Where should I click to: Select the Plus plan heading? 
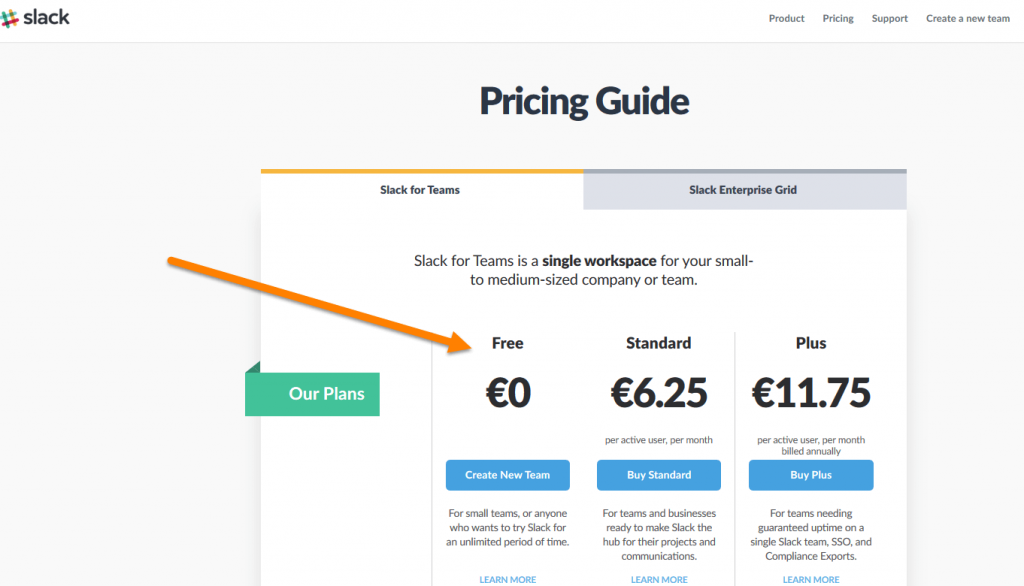click(x=811, y=343)
